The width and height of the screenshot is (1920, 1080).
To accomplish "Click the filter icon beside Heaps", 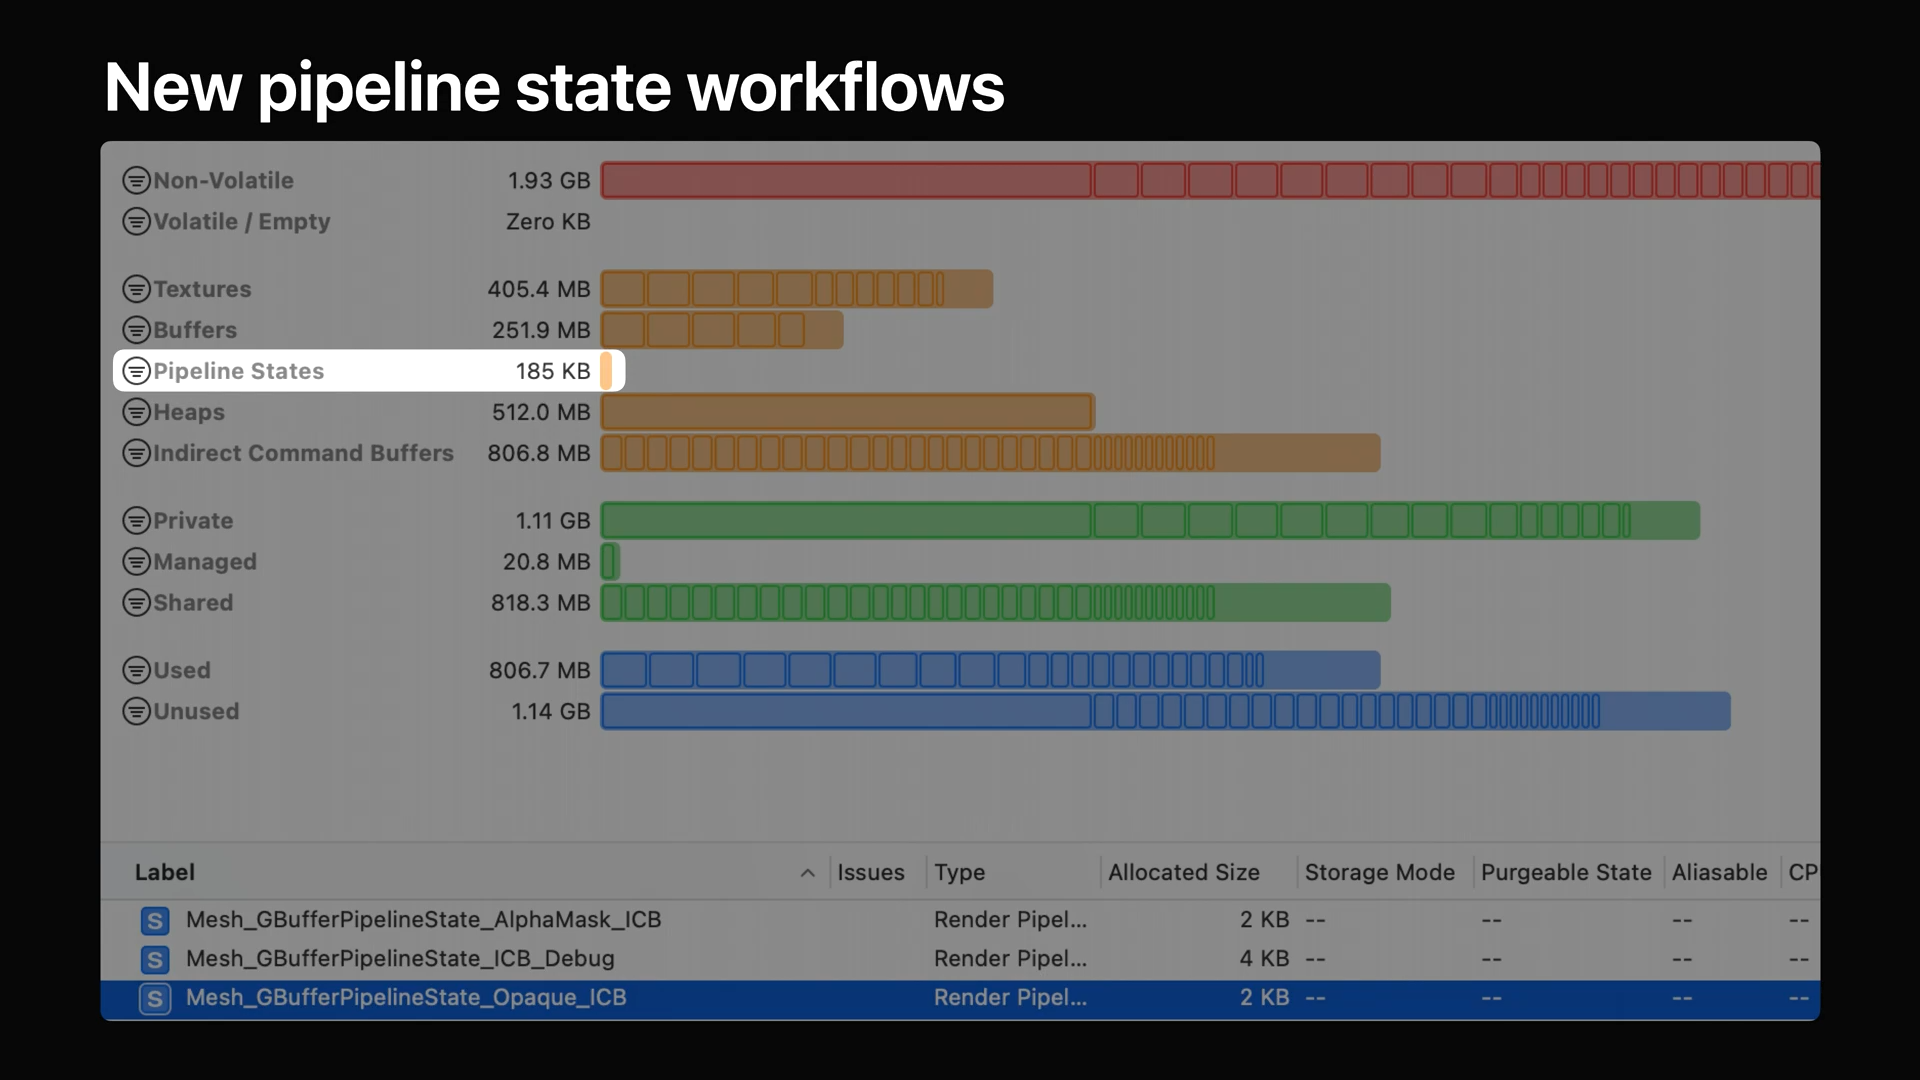I will pos(136,412).
